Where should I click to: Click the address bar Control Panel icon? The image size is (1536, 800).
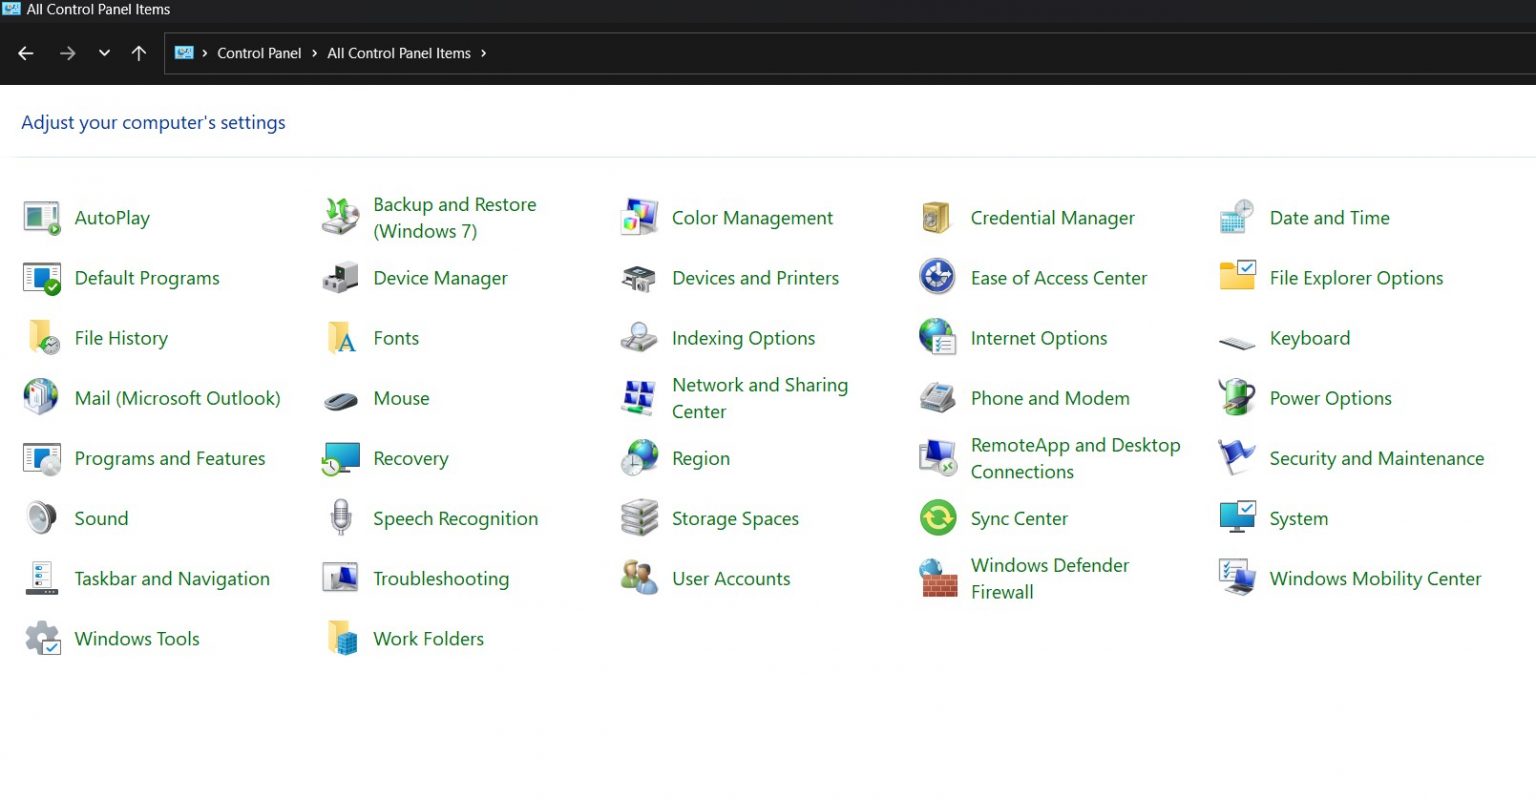coord(184,53)
